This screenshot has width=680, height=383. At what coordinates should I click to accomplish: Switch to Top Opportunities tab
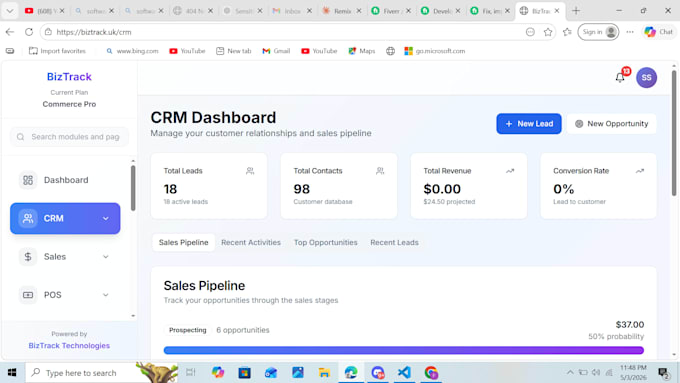coord(326,242)
